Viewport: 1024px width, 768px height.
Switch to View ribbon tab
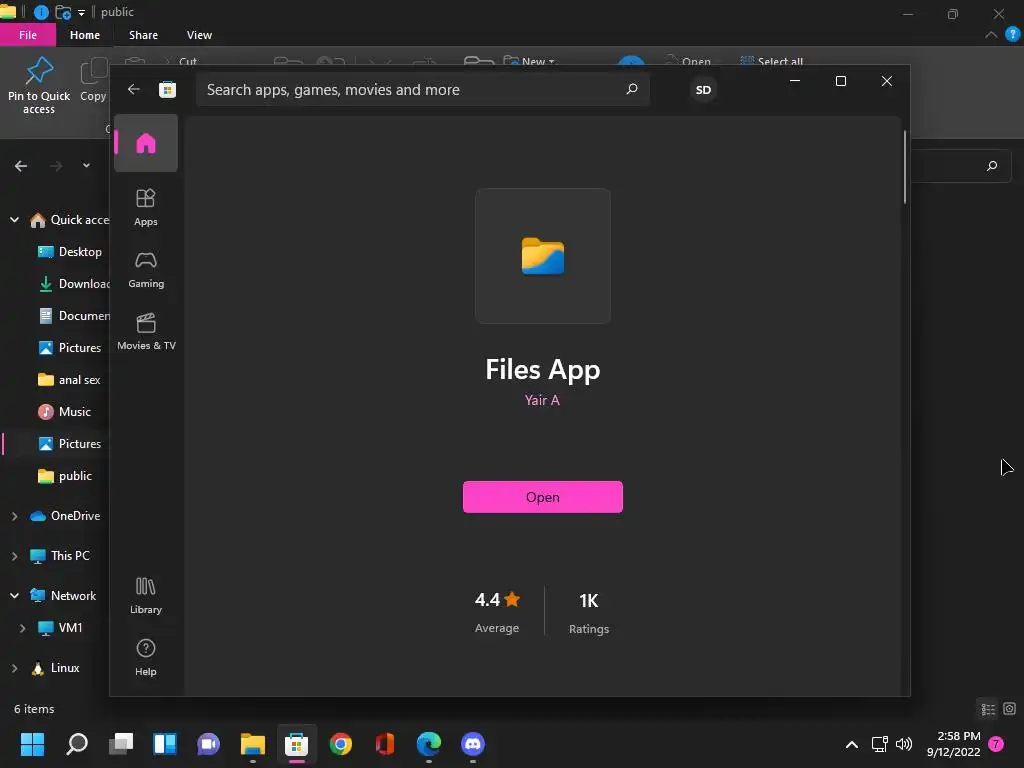coord(199,35)
